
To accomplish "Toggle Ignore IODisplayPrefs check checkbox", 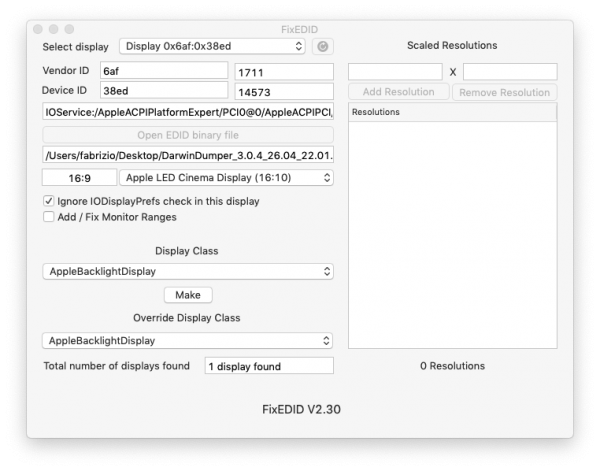I will pyautogui.click(x=49, y=201).
